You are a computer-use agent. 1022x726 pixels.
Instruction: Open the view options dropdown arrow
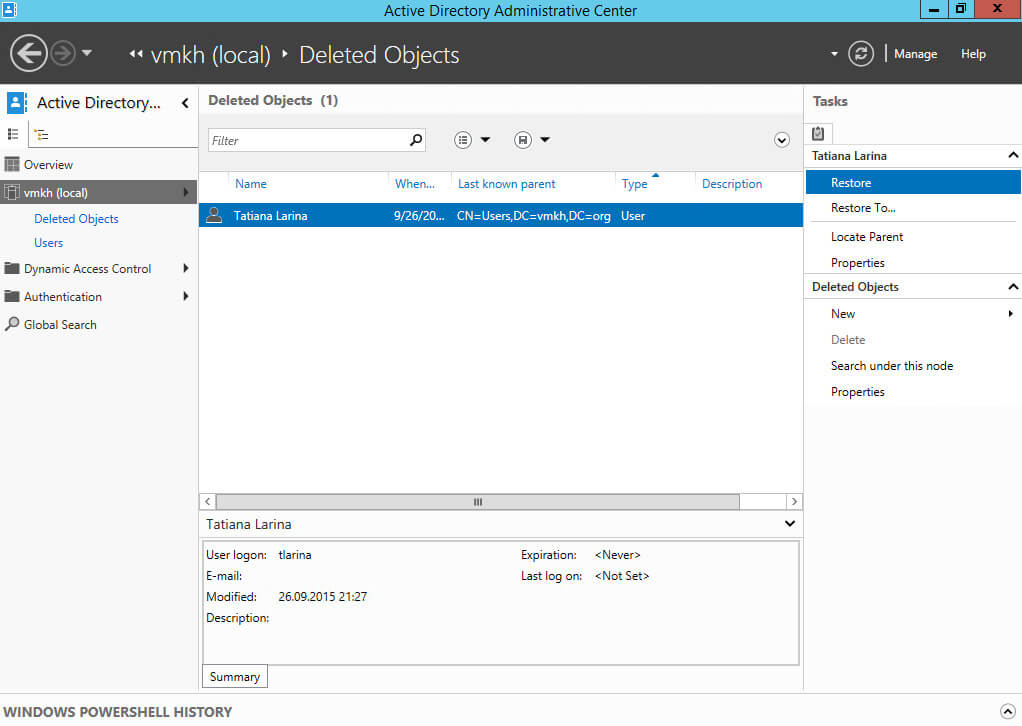485,139
